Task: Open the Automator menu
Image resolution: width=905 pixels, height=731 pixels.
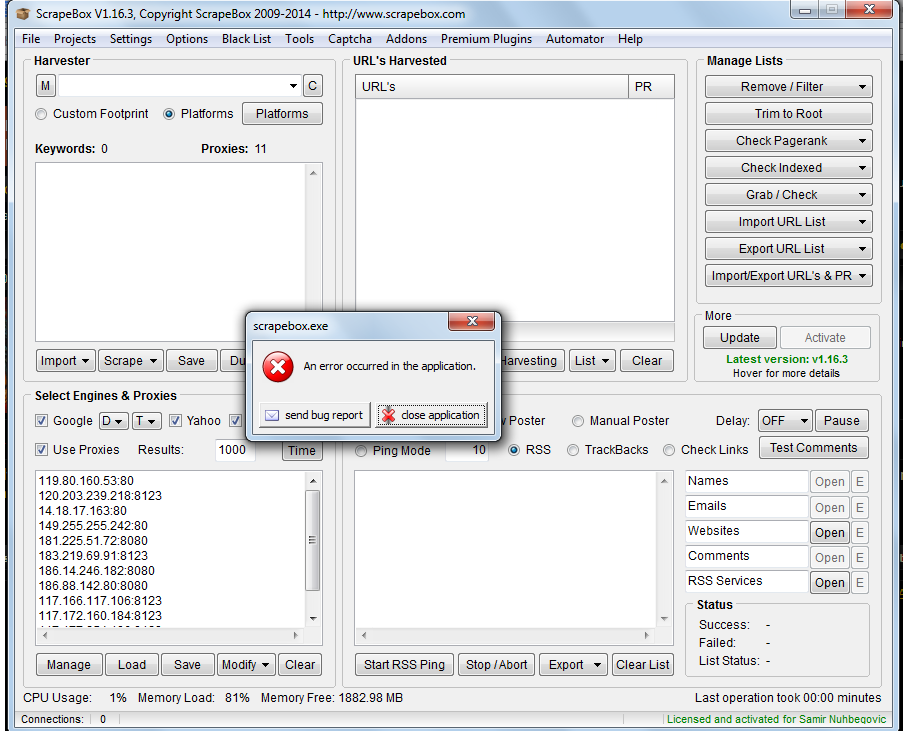Action: (x=575, y=39)
